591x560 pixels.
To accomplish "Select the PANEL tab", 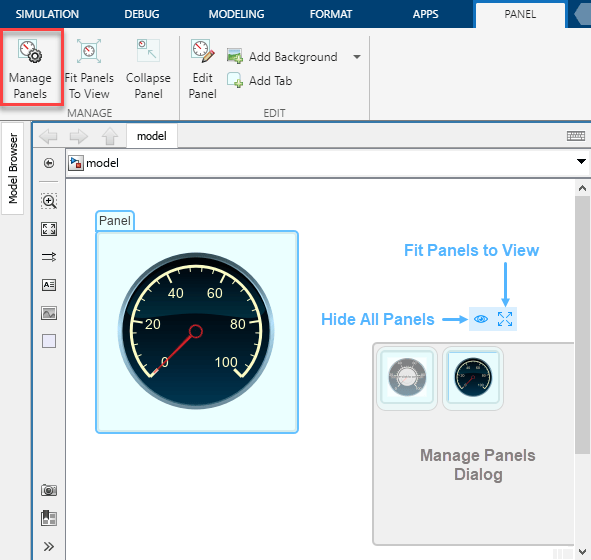I will [520, 14].
